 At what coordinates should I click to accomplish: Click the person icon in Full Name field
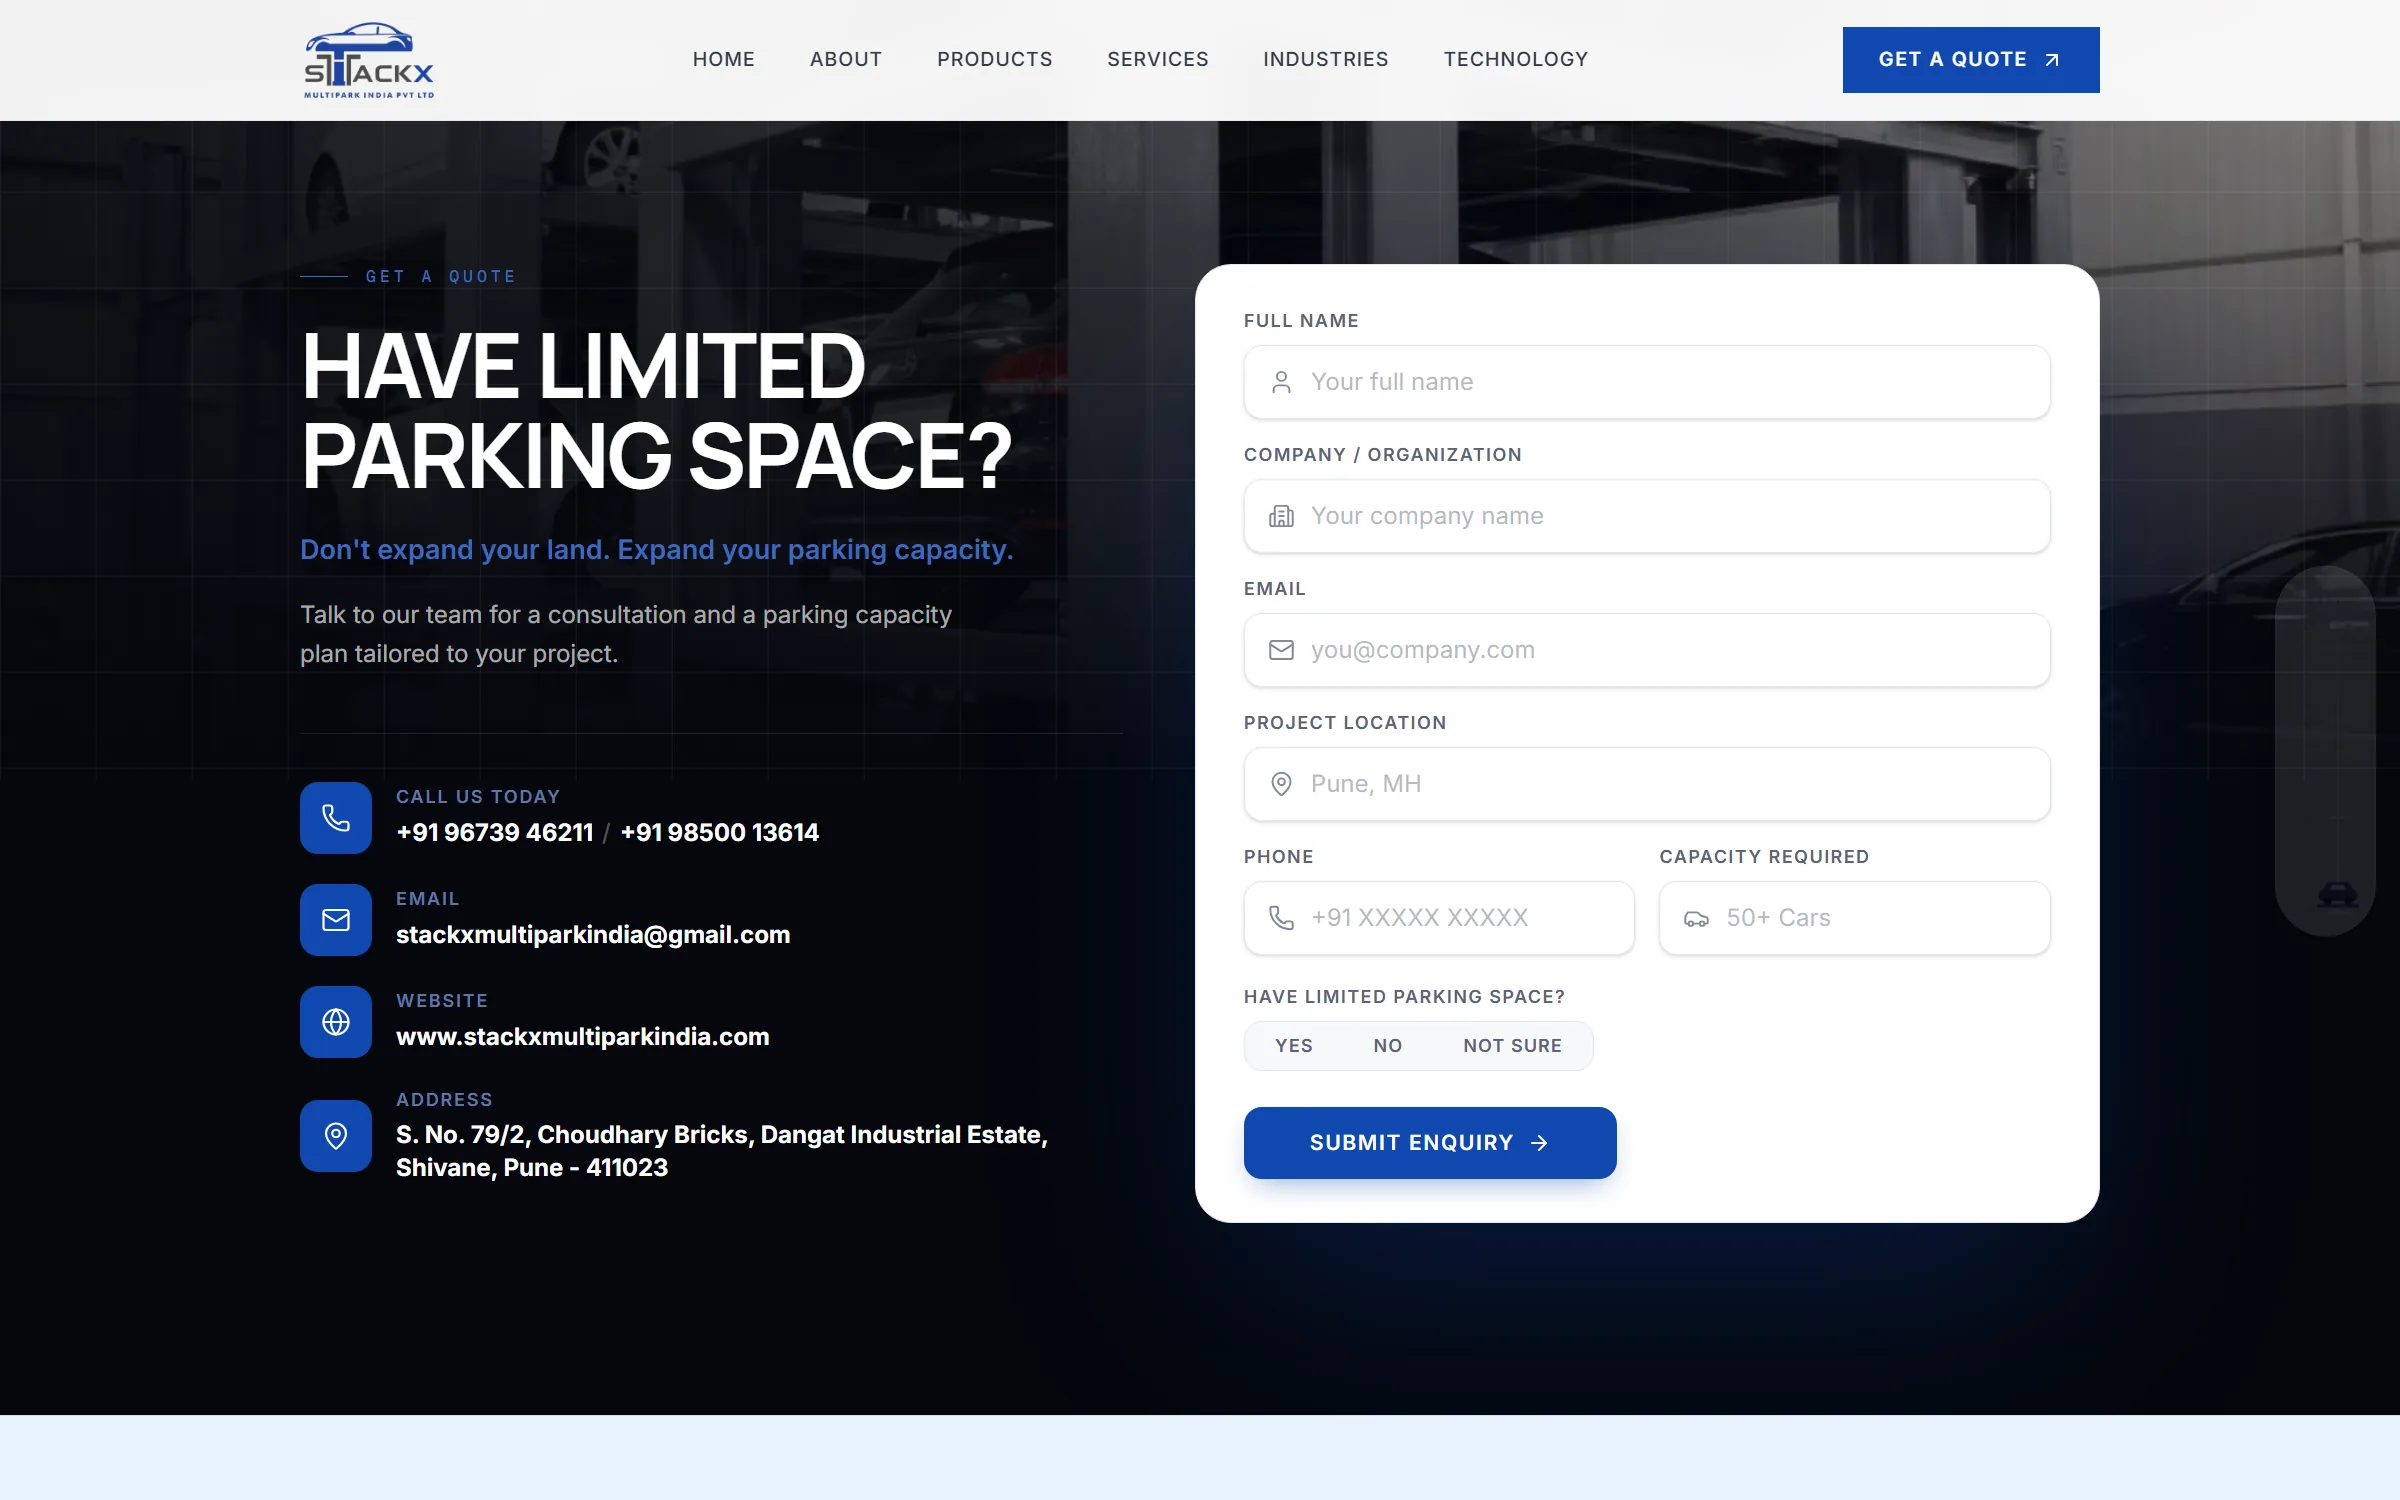(1281, 382)
